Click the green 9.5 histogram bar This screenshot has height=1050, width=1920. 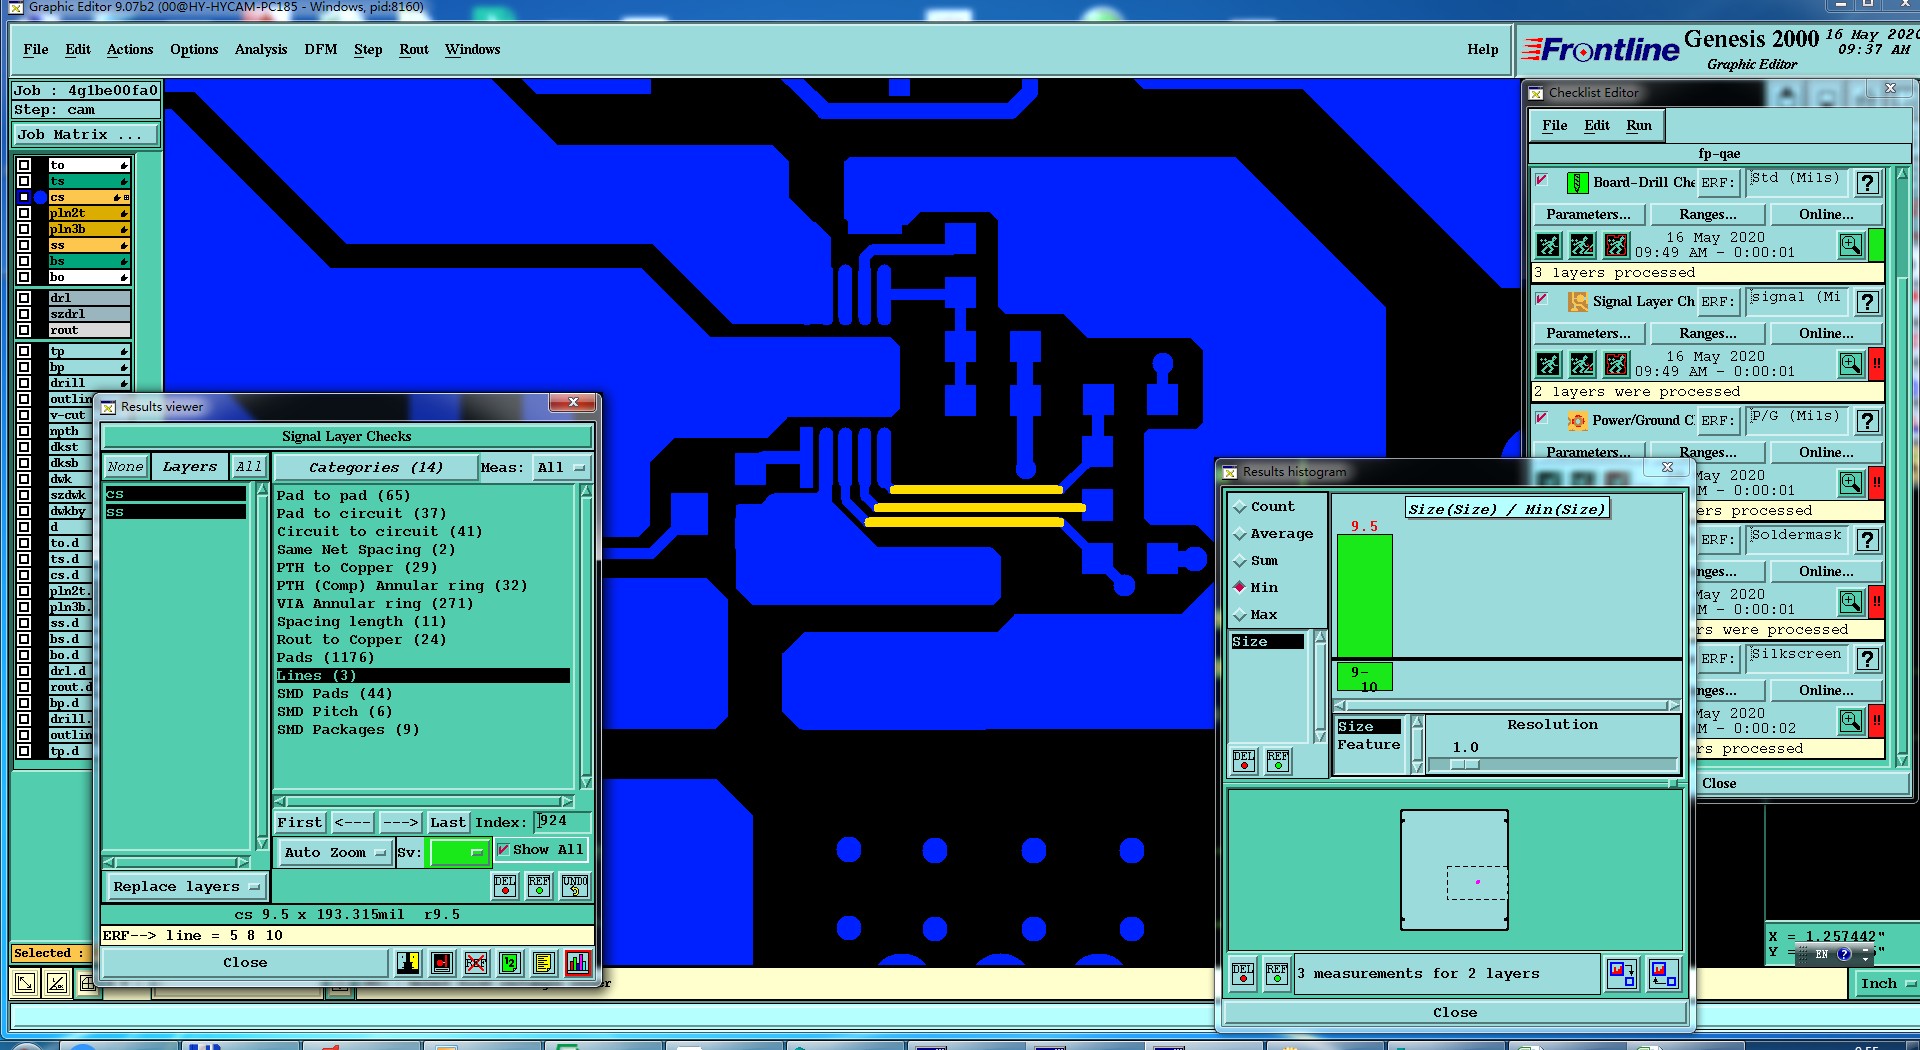point(1365,595)
